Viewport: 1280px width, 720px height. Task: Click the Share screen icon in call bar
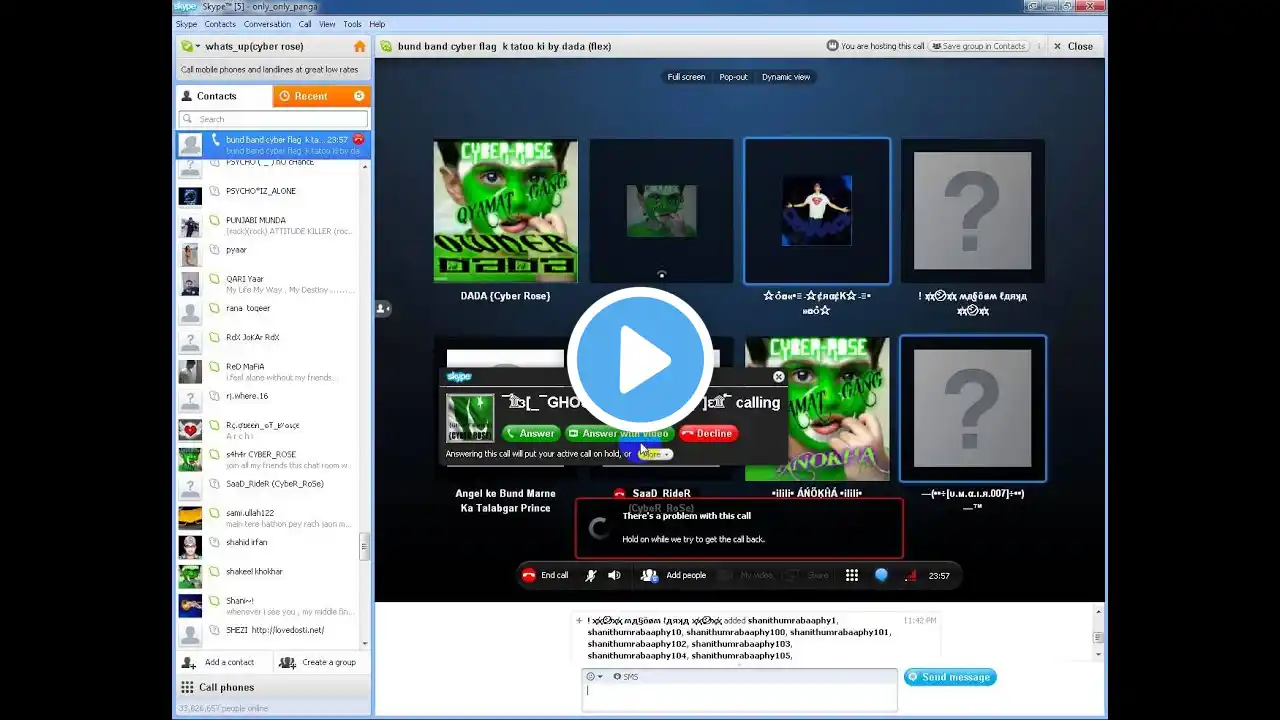[790, 575]
